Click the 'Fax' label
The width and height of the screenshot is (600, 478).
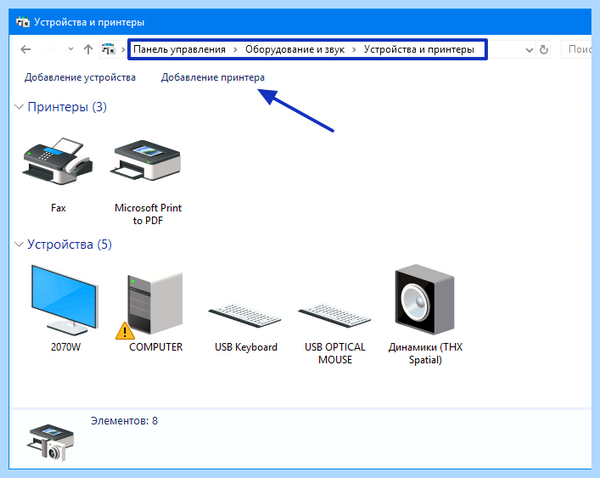[x=58, y=208]
